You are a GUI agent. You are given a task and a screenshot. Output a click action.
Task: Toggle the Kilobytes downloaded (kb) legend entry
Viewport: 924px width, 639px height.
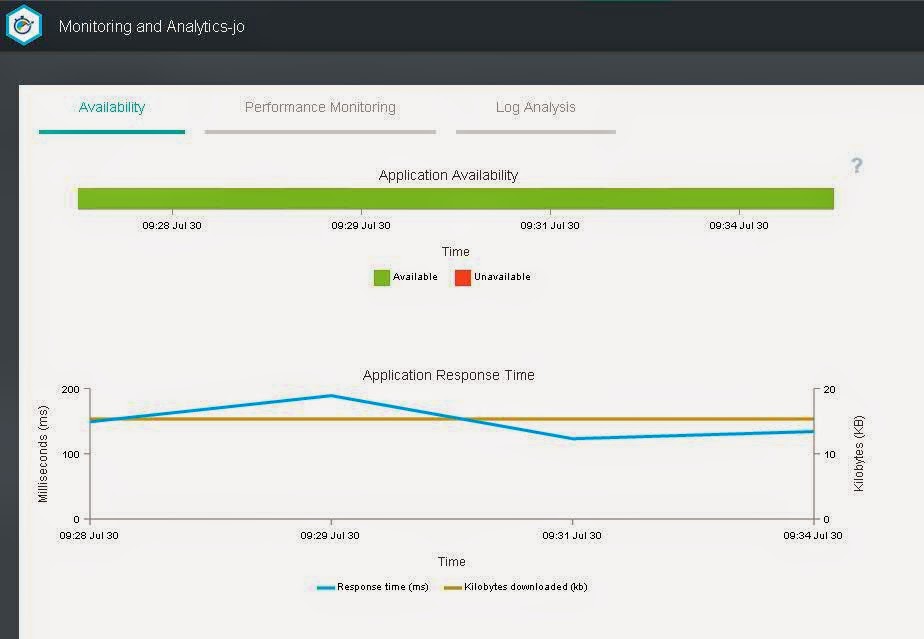point(516,587)
